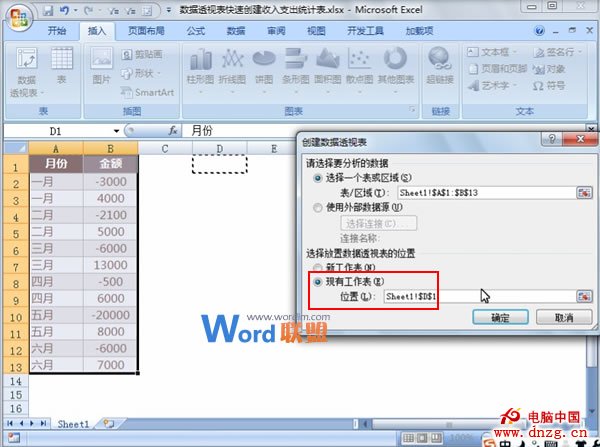Click the fx insert function icon
The image size is (600, 447).
(x=173, y=131)
